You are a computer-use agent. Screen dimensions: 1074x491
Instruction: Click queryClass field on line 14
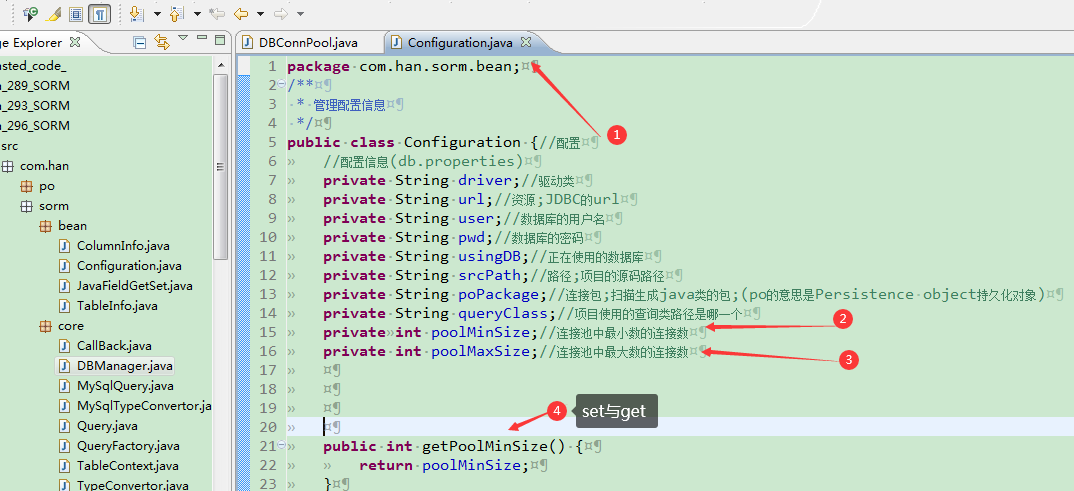503,313
